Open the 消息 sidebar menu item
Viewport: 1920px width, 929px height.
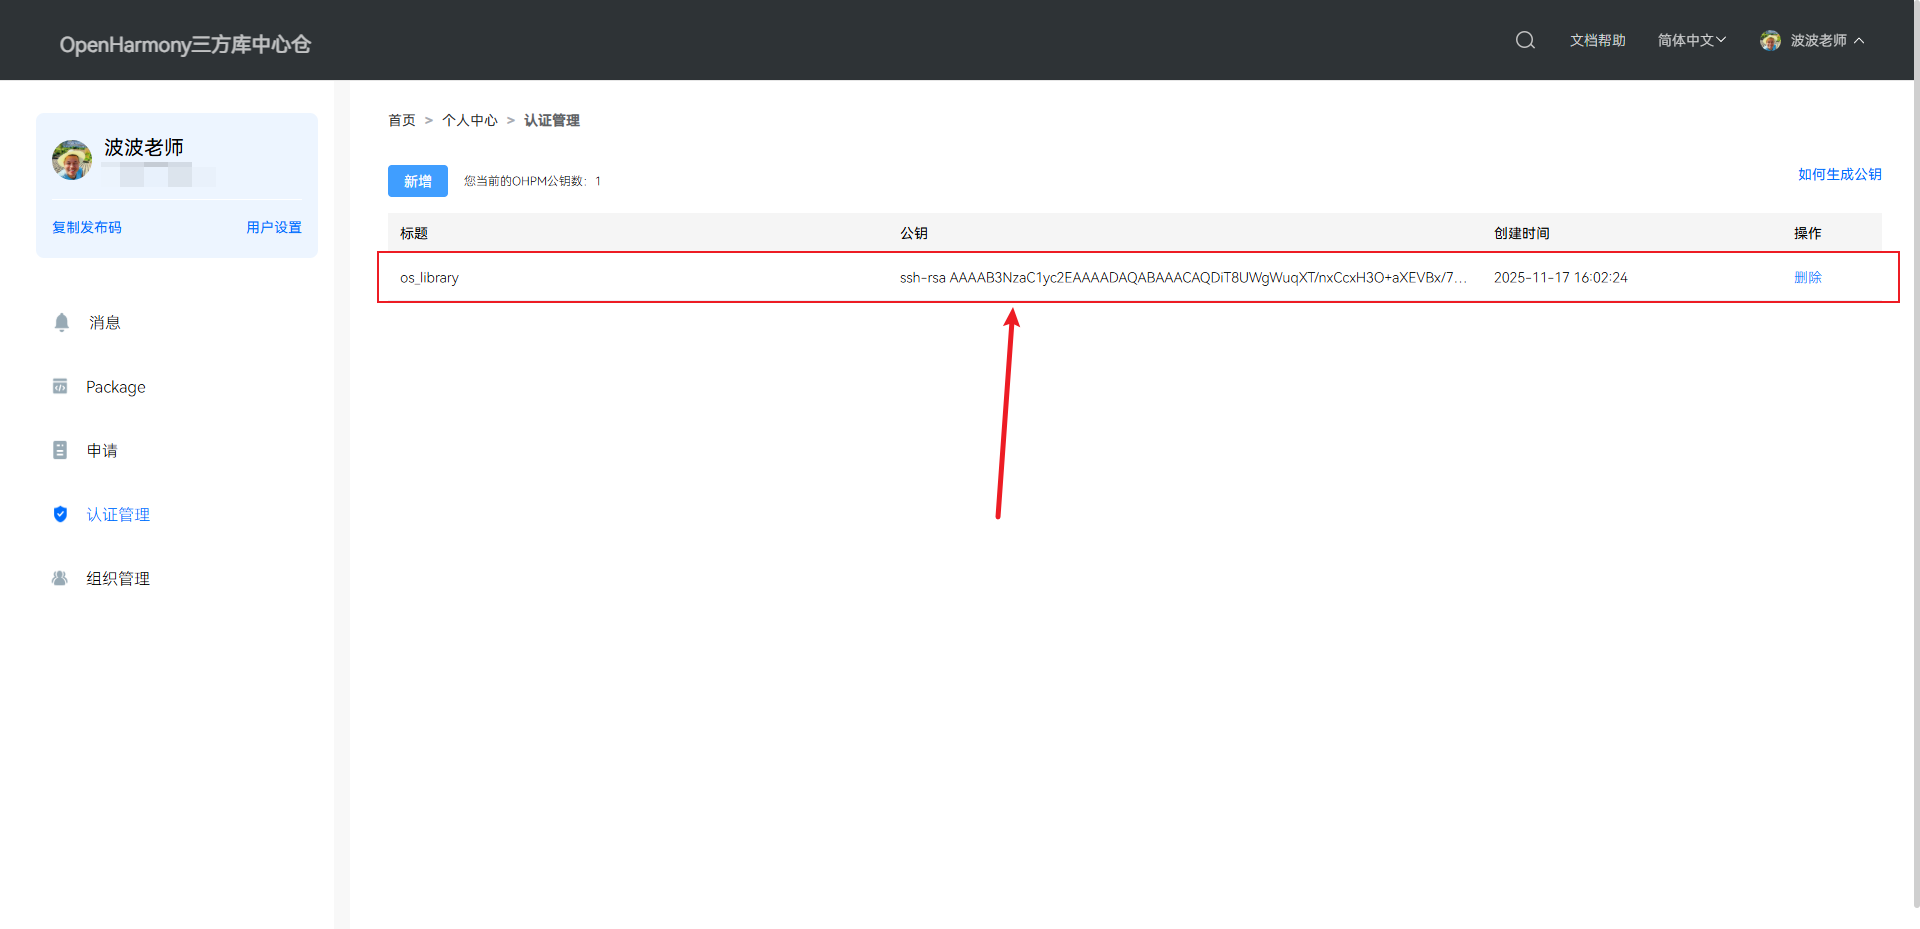coord(105,322)
